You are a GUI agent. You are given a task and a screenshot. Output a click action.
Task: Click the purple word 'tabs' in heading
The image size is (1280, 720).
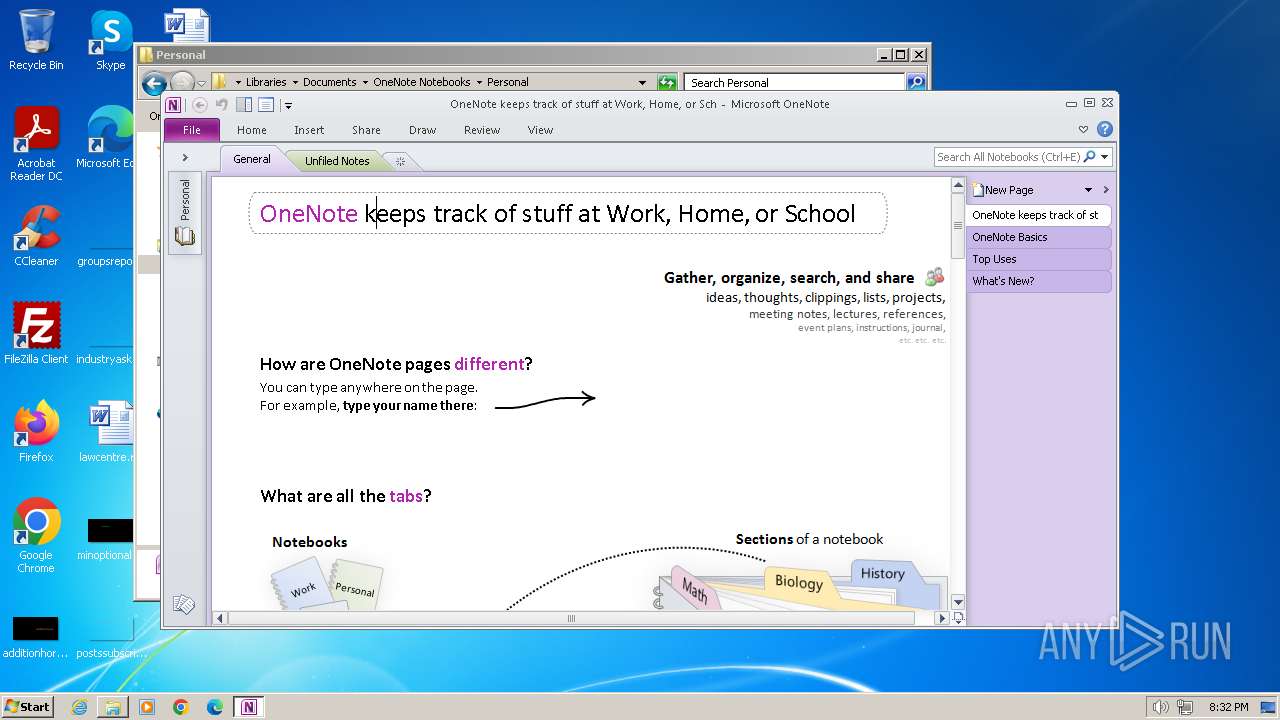pyautogui.click(x=406, y=496)
